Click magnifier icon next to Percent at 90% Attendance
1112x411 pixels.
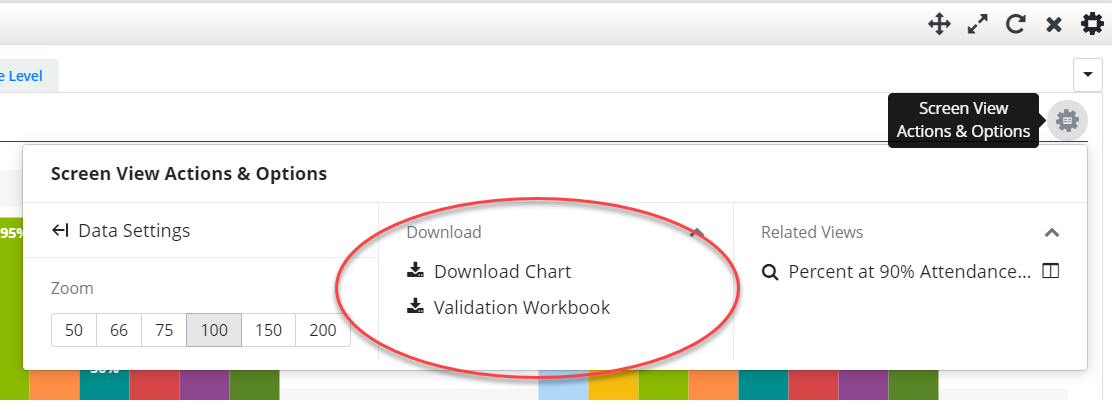[769, 271]
